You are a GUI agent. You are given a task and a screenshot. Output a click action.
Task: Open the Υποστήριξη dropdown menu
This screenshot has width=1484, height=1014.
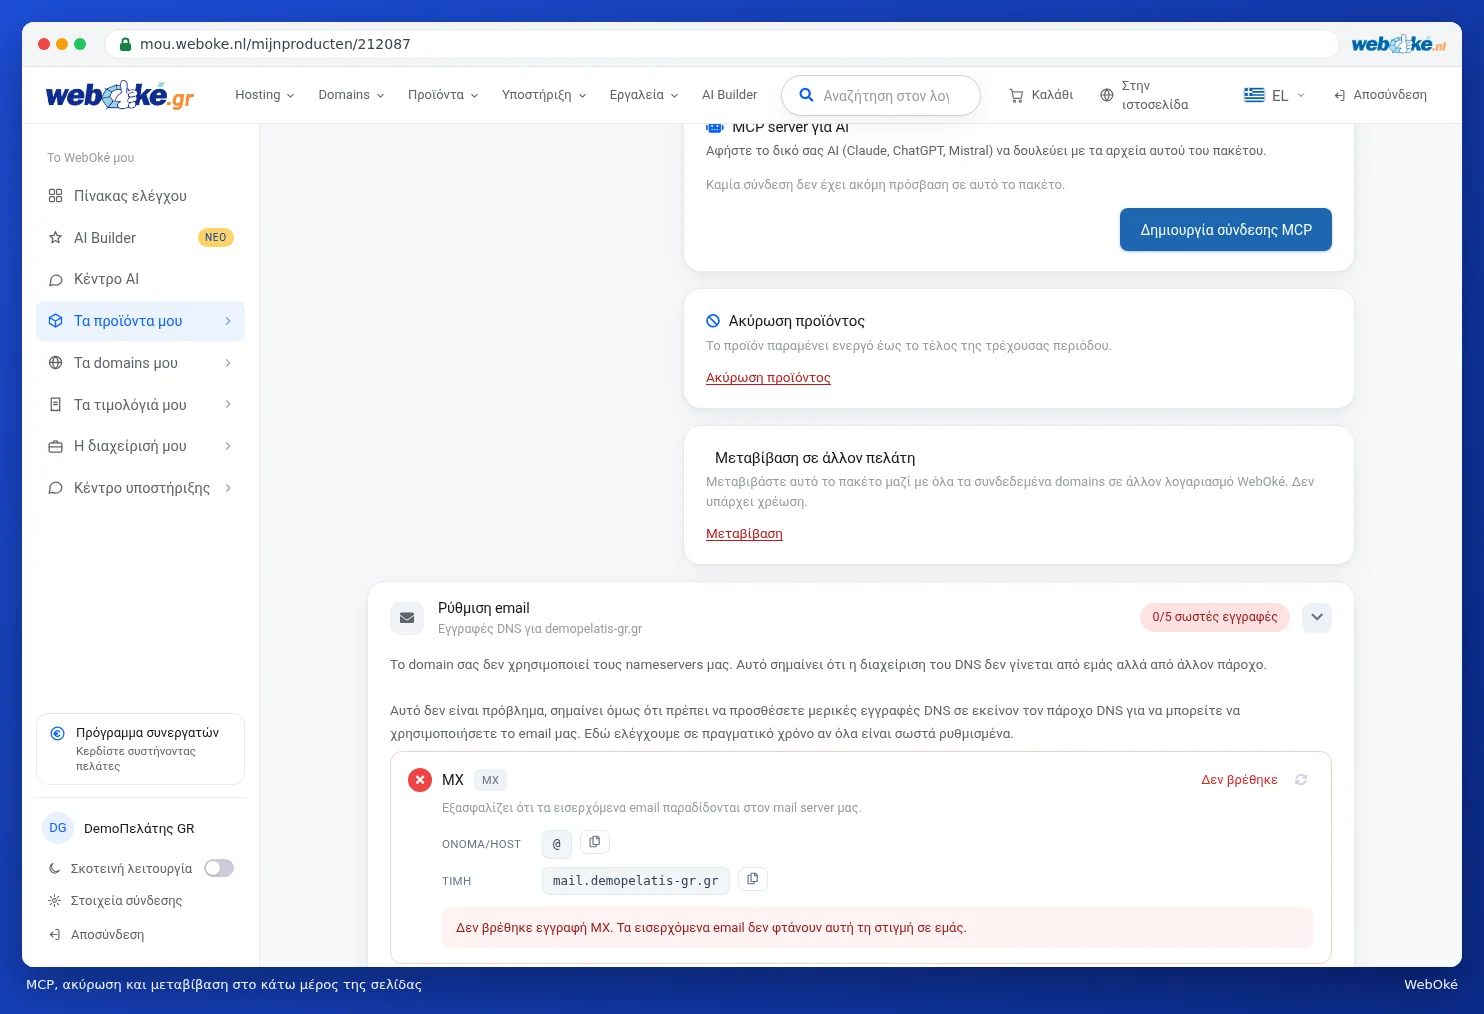click(544, 95)
